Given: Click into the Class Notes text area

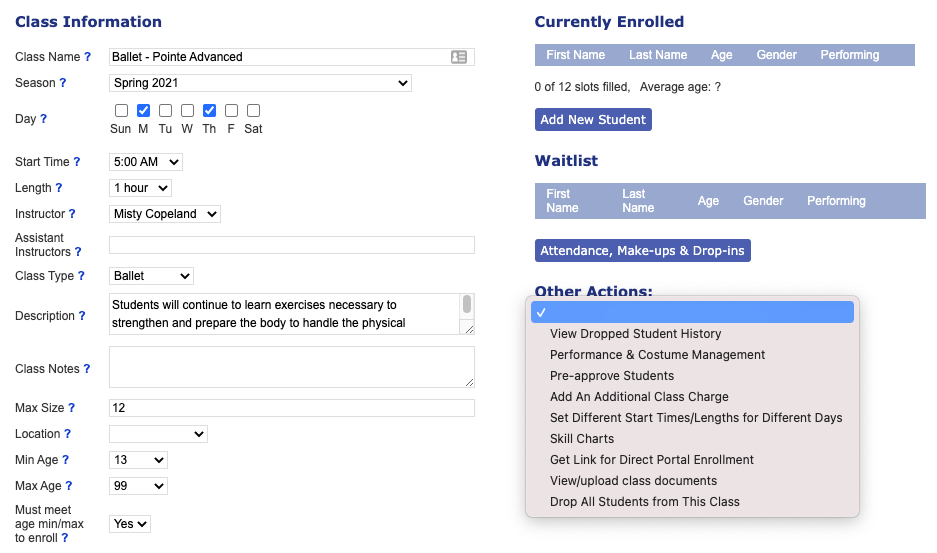Looking at the screenshot, I should (x=291, y=367).
